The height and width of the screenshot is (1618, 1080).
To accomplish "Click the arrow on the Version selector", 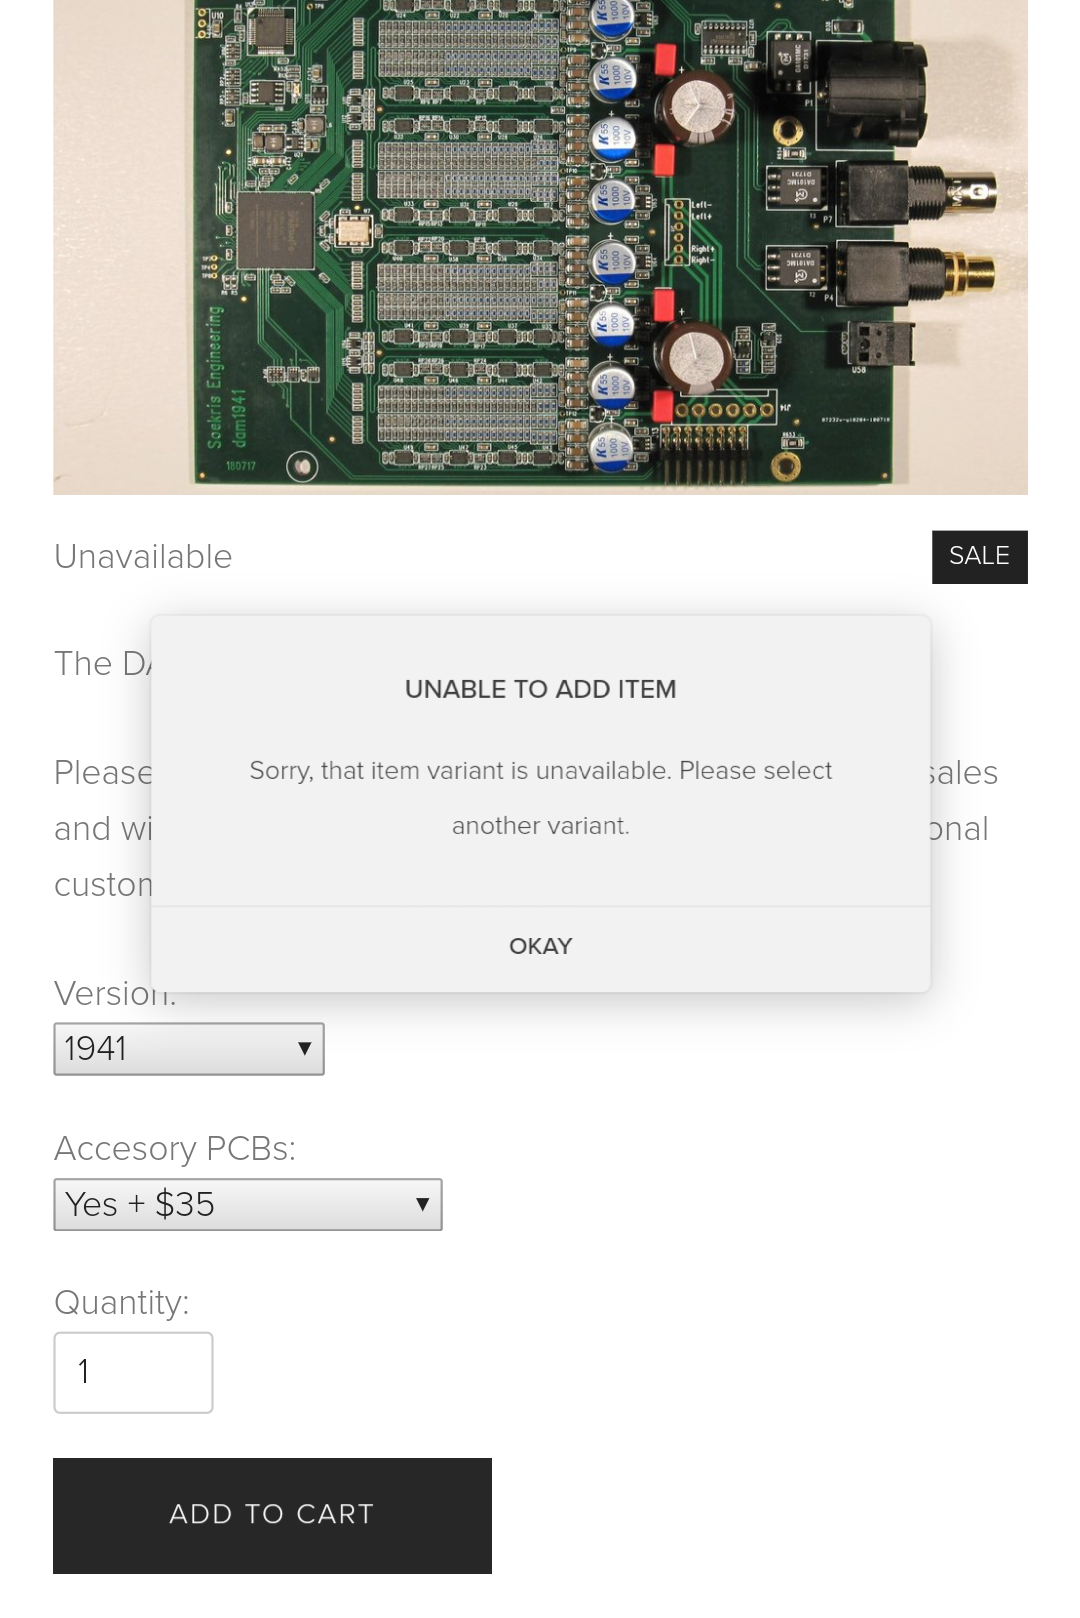I will (304, 1049).
